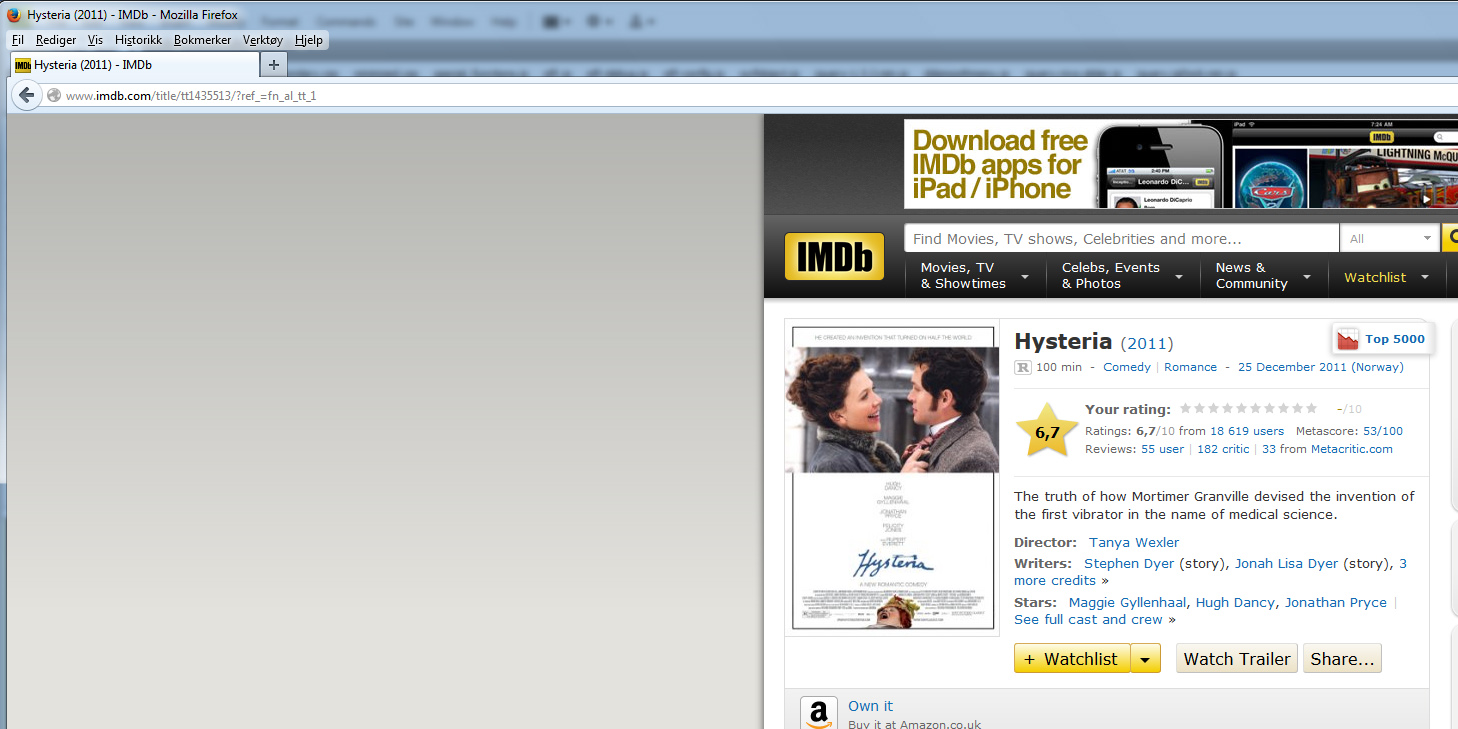Rate the movie ten stars
Screen dimensions: 1458x729
[1311, 409]
